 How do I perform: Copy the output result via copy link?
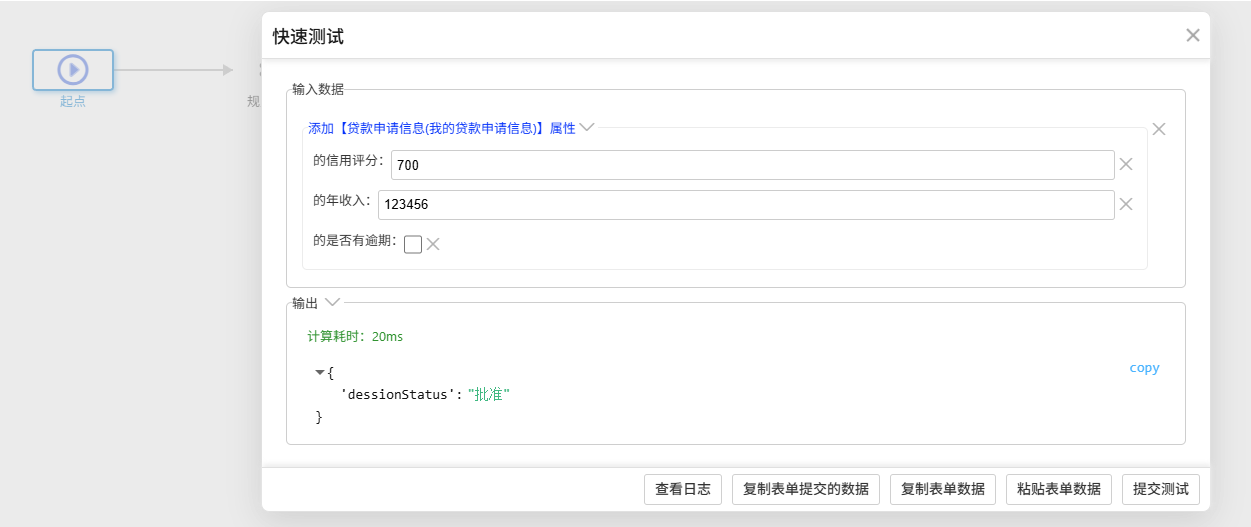click(x=1144, y=368)
